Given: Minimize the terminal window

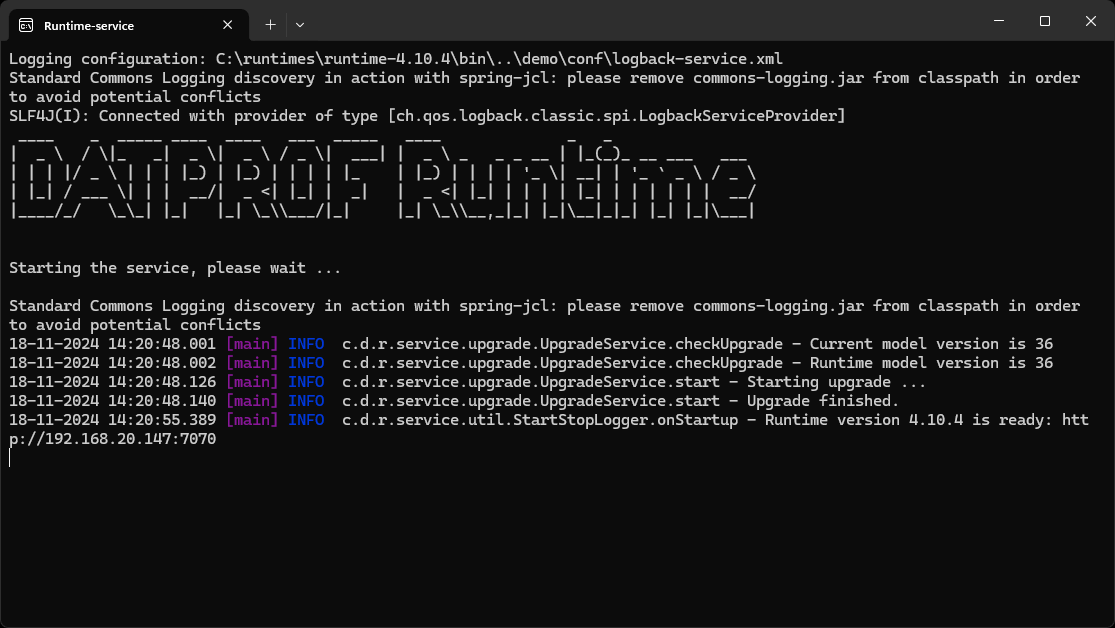Looking at the screenshot, I should click(x=999, y=21).
